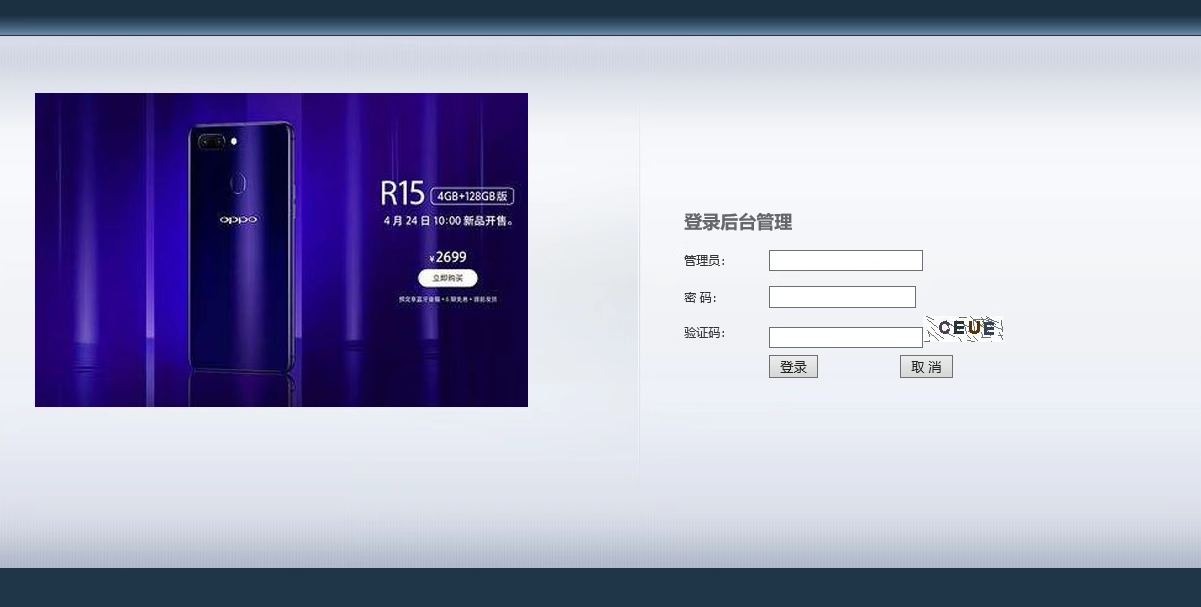The width and height of the screenshot is (1201, 607).
Task: Focus the 管理员 username input field
Action: pyautogui.click(x=845, y=260)
